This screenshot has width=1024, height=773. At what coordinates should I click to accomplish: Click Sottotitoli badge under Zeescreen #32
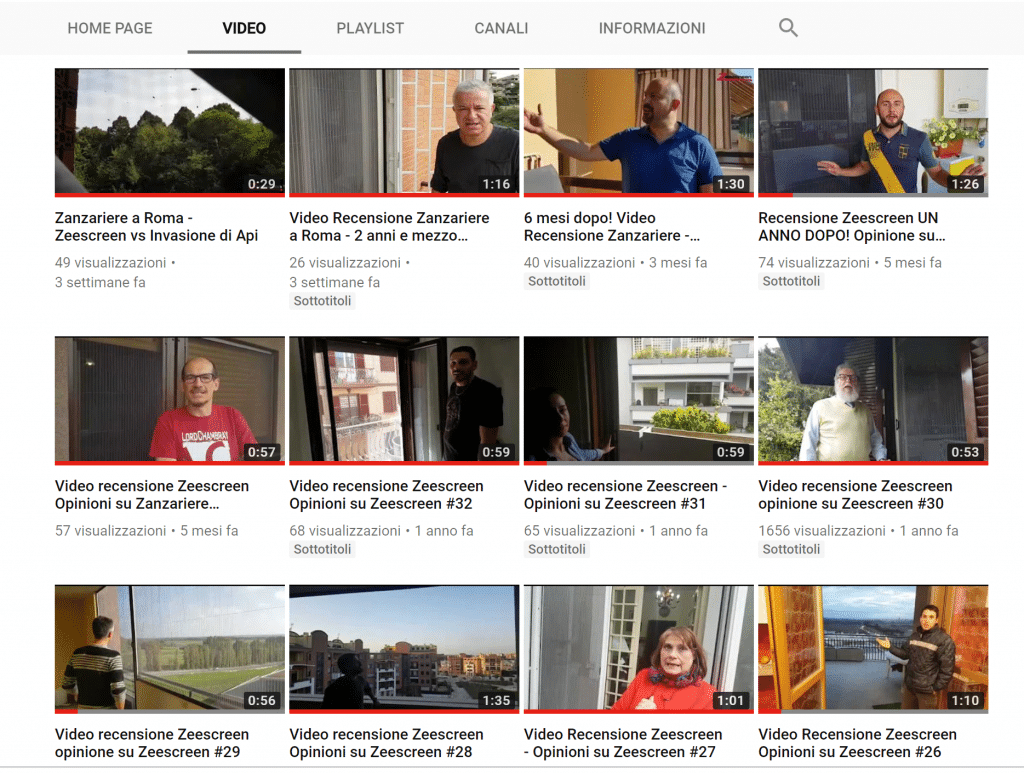click(x=323, y=550)
